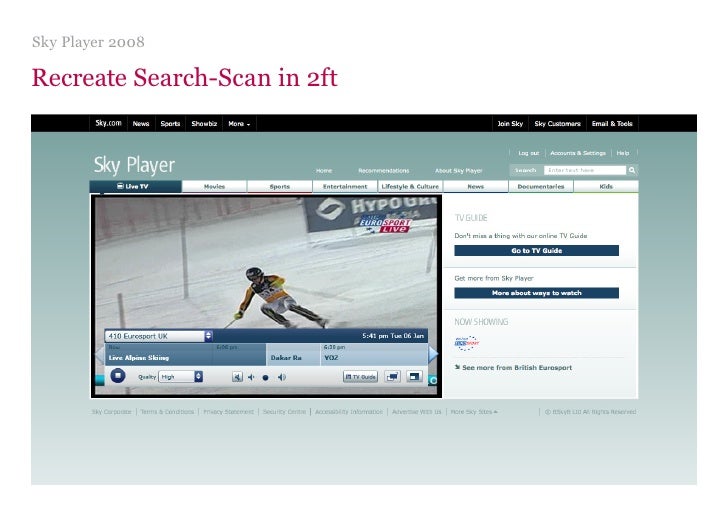This screenshot has height=515, width=728.
Task: Expand More Sky Sites in the footer
Action: pyautogui.click(x=474, y=411)
